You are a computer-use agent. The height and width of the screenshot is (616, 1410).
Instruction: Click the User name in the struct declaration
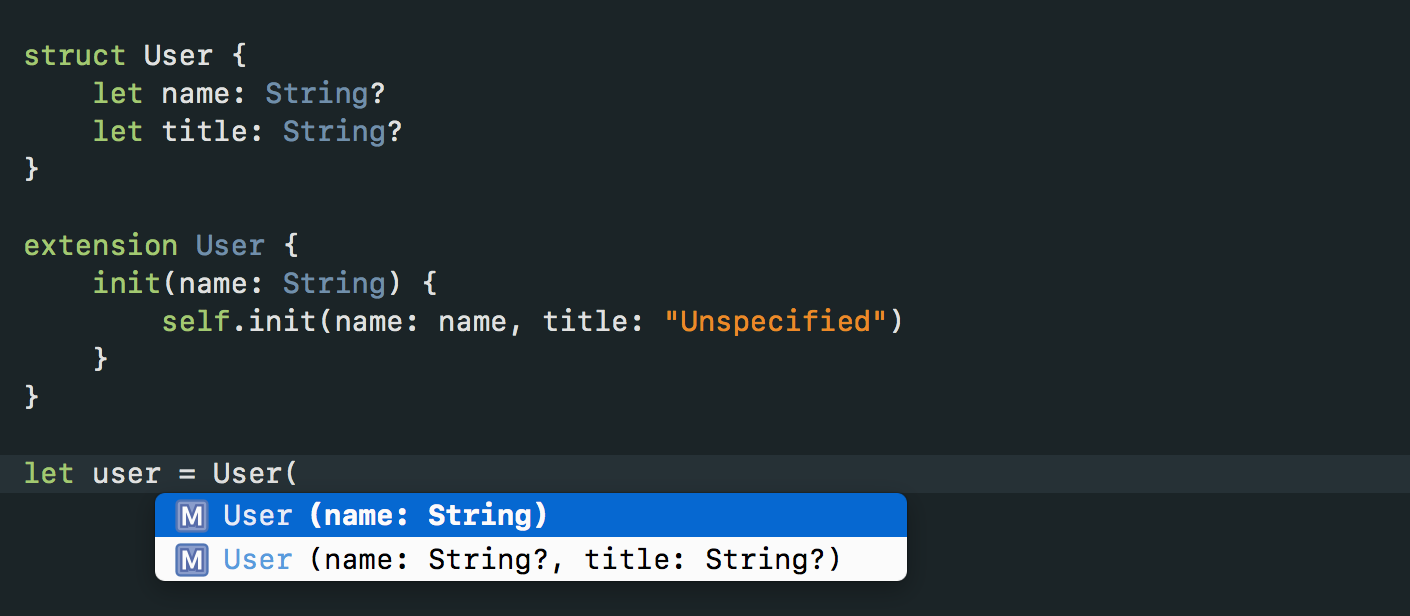(x=178, y=55)
